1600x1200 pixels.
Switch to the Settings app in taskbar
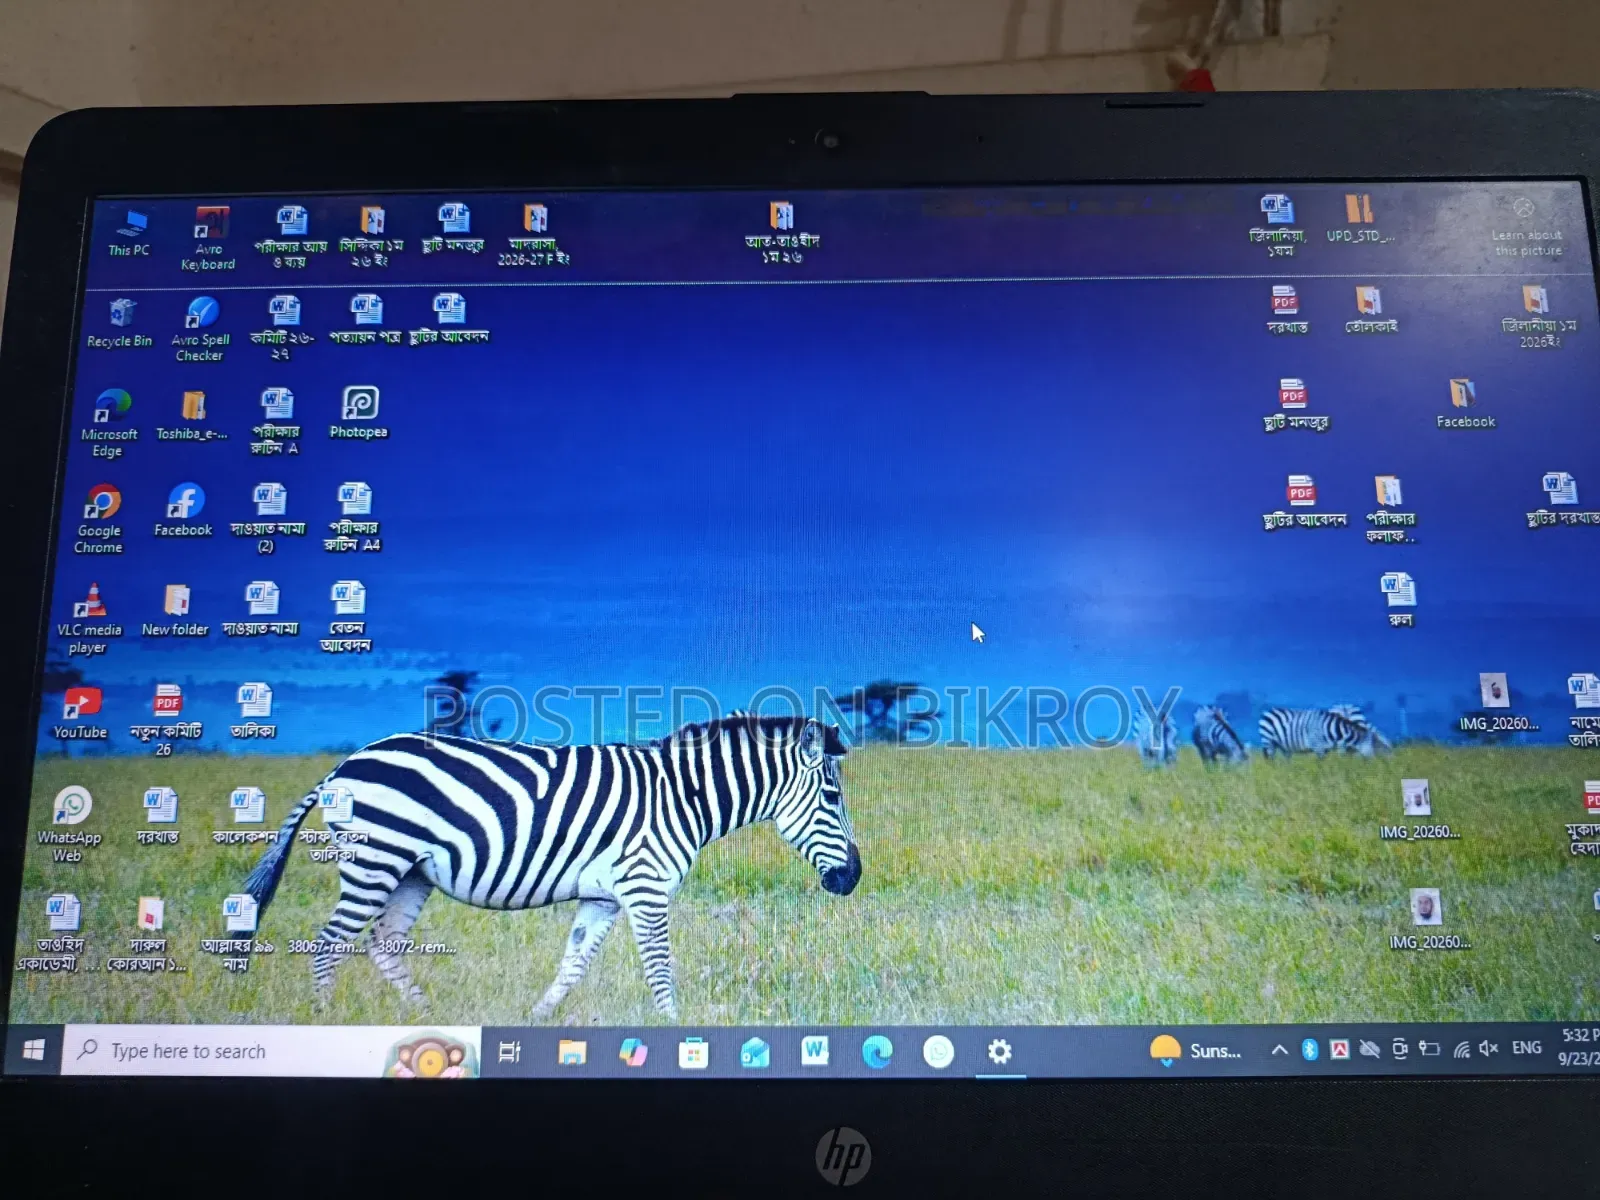999,1052
